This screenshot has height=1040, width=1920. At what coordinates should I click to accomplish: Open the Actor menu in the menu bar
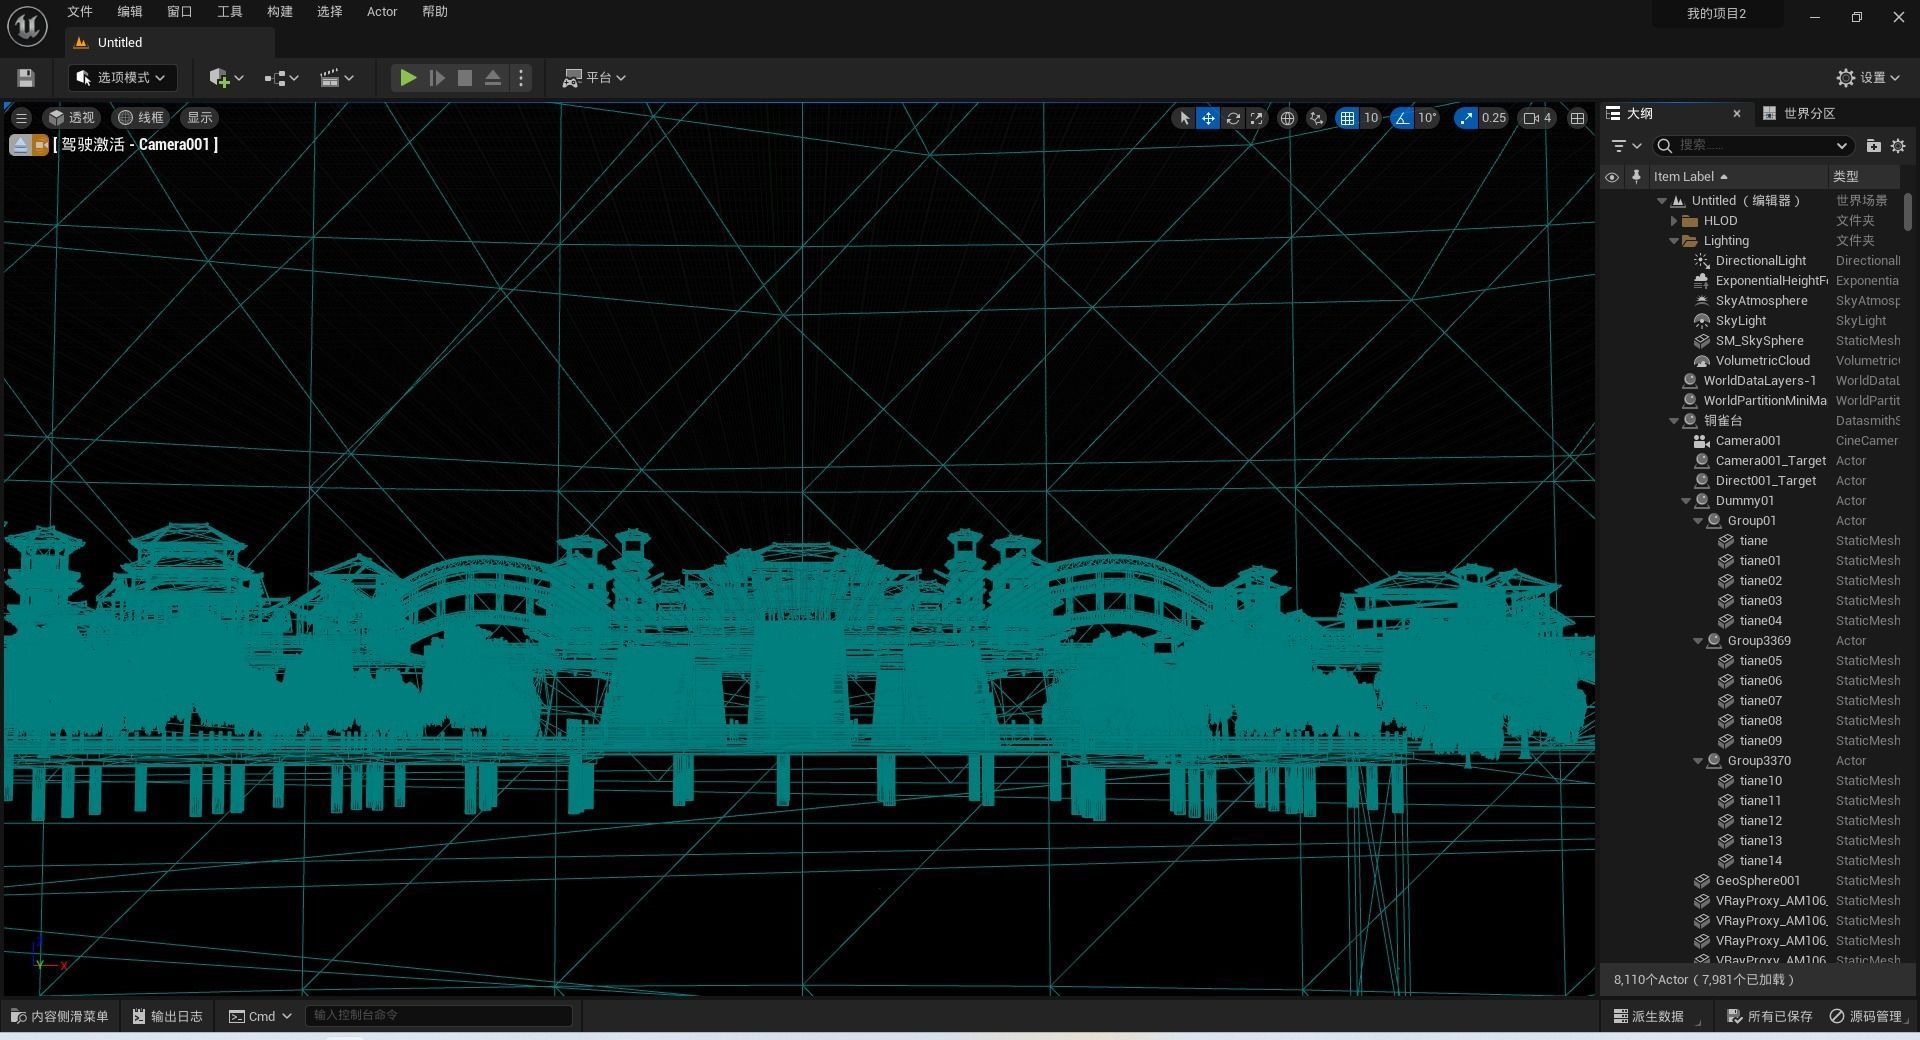[381, 12]
